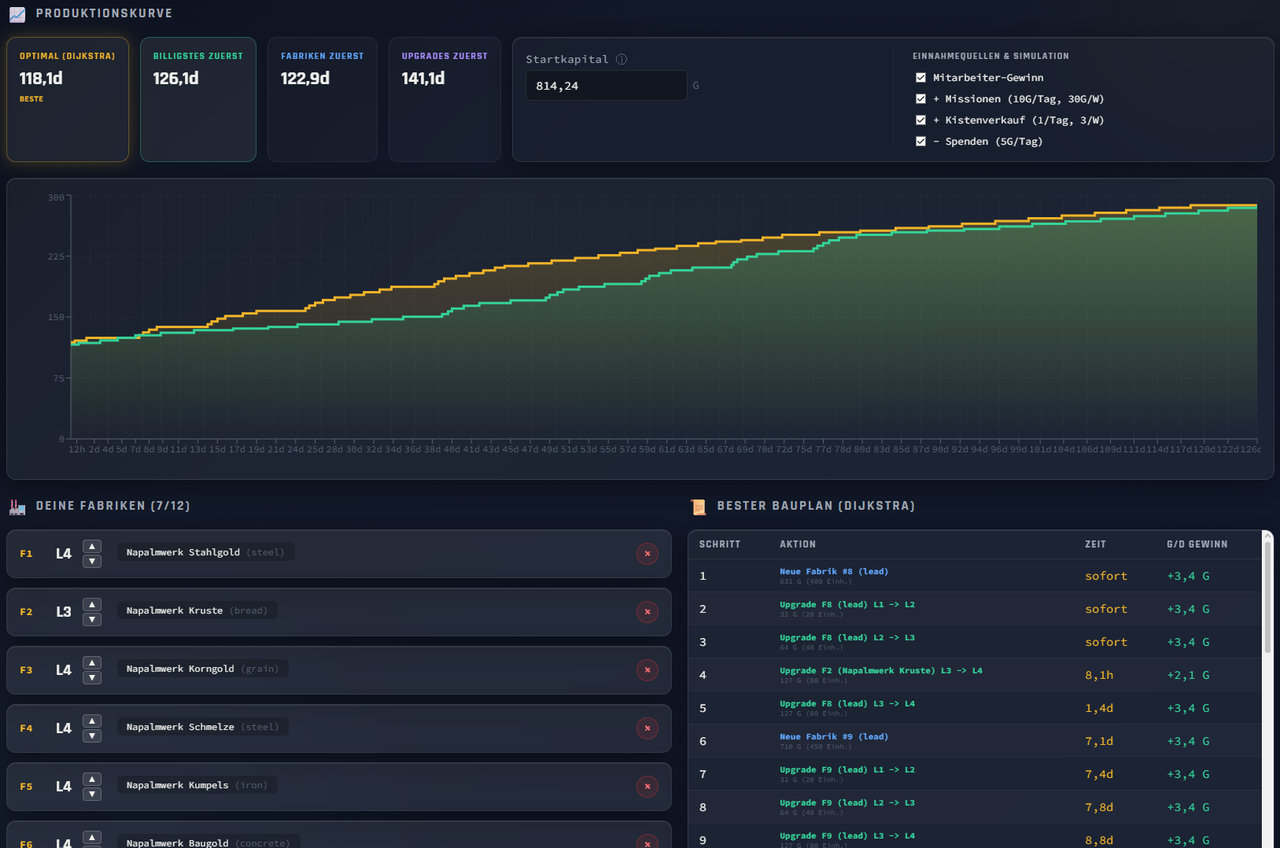Screen dimensions: 1280x848
Task: Delete the F2 Napalmwerk Kruste factory
Action: [x=647, y=611]
